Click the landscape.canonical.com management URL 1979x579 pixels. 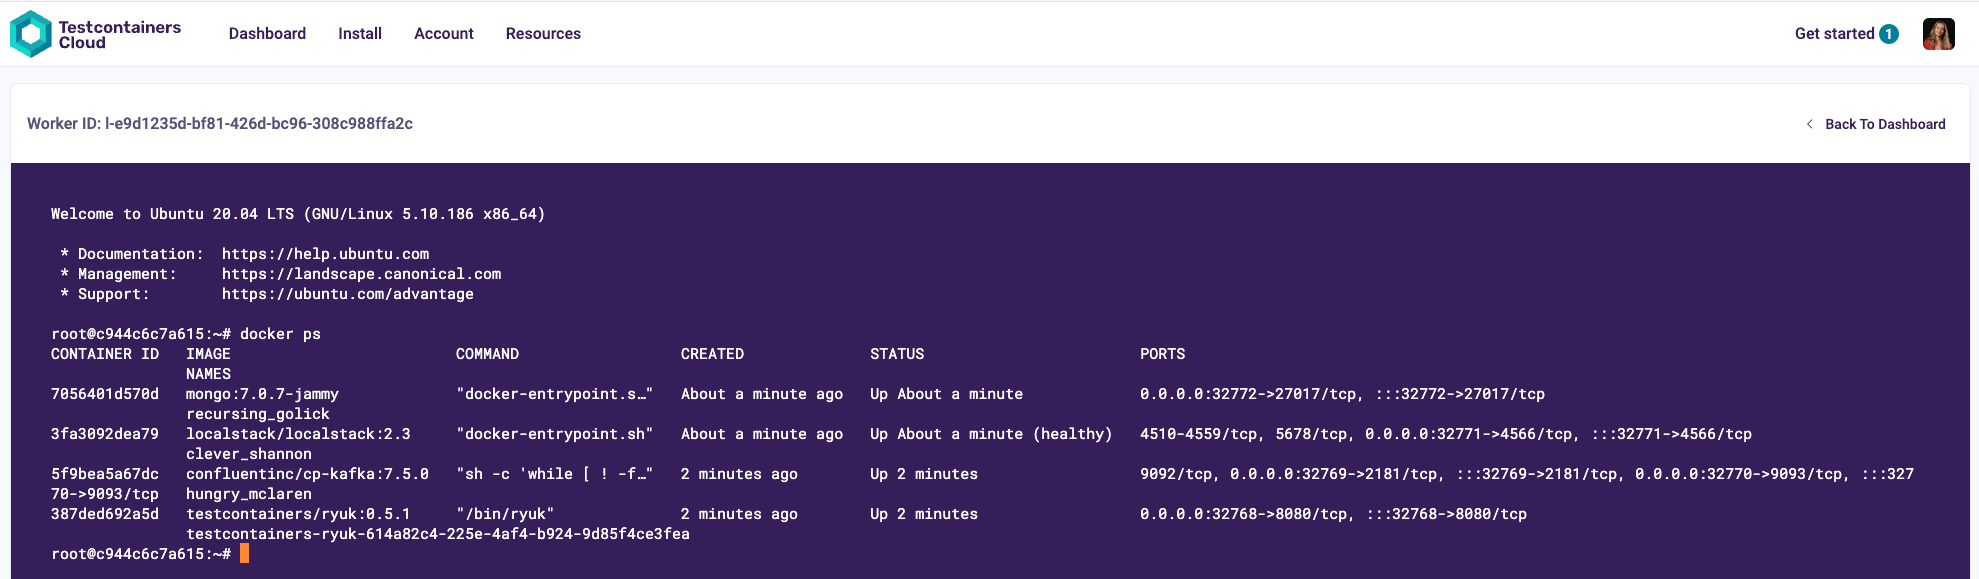pyautogui.click(x=361, y=274)
